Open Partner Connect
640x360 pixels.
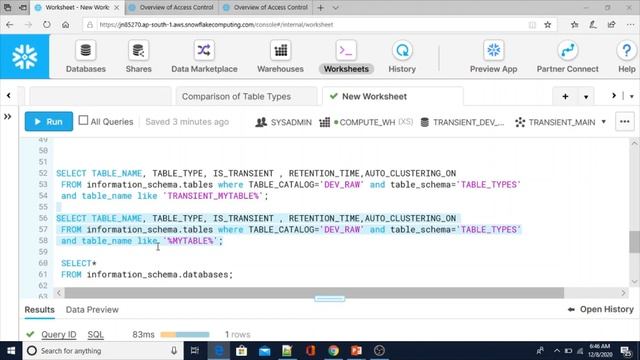coord(567,57)
